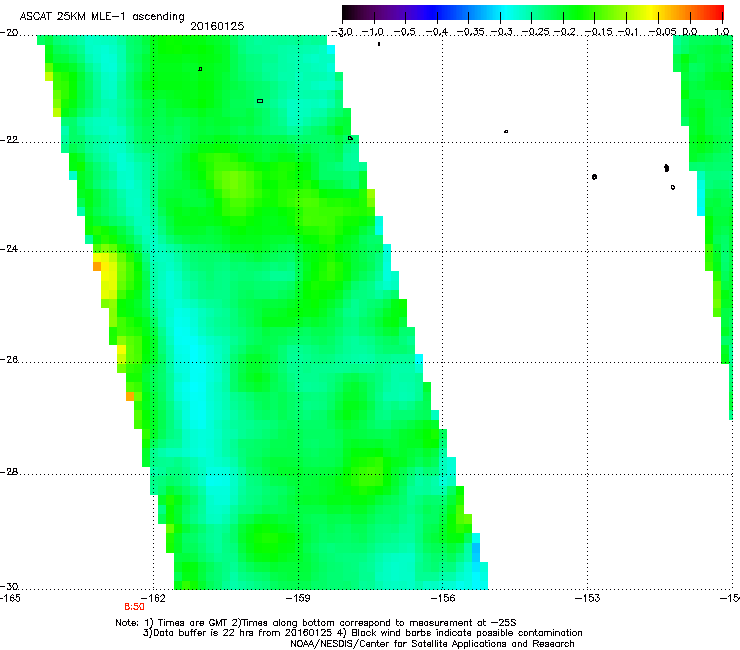The height and width of the screenshot is (650, 740).
Task: Click the -20 latitude axis label
Action: [9, 33]
